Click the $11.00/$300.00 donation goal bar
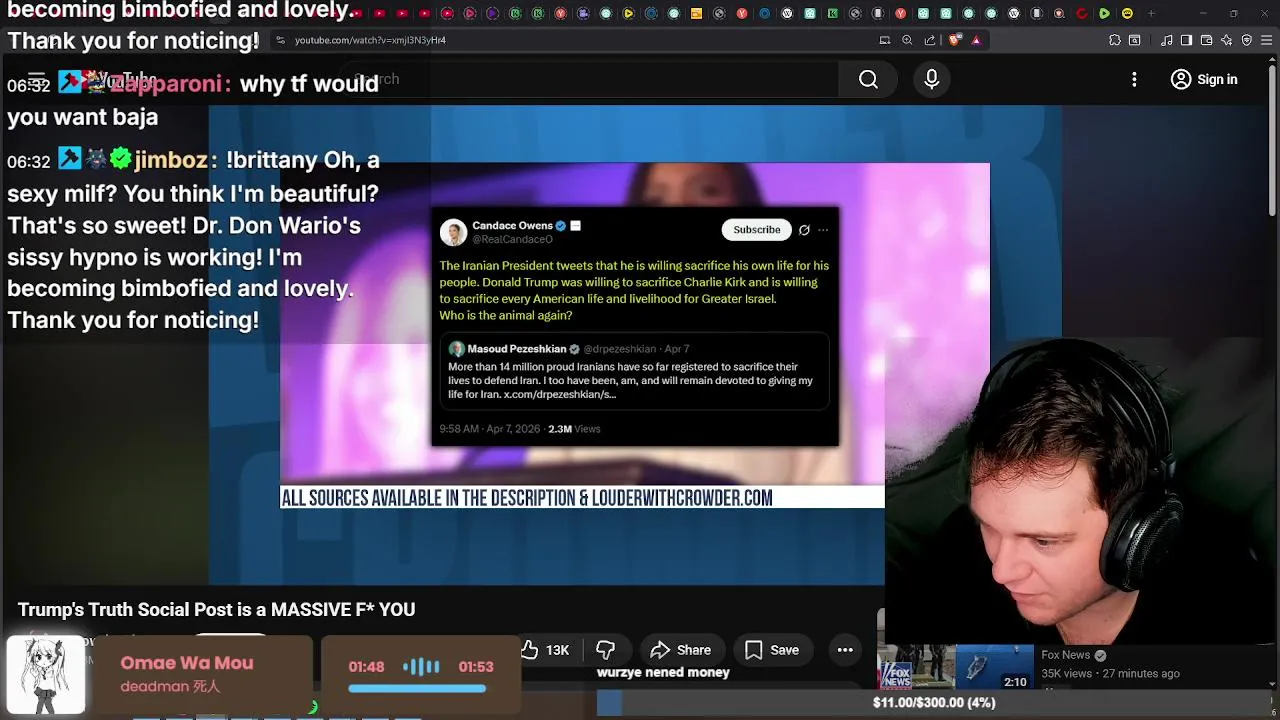This screenshot has height=720, width=1280. pyautogui.click(x=934, y=703)
